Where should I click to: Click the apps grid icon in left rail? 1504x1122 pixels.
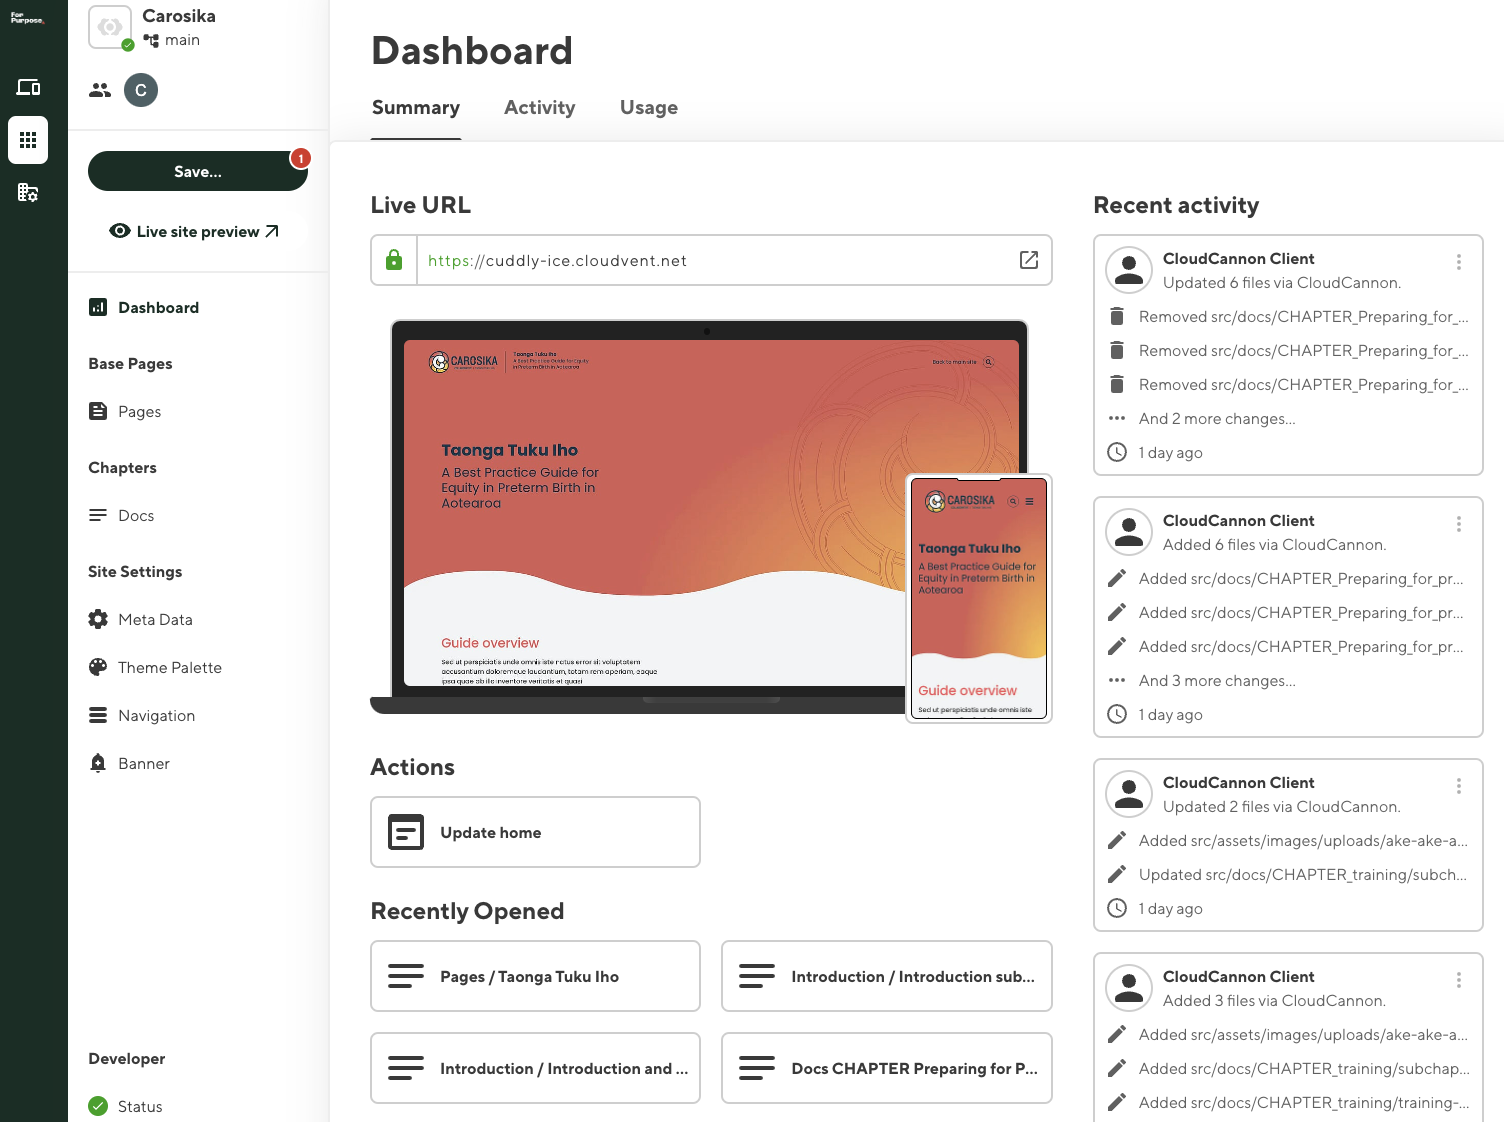[28, 140]
